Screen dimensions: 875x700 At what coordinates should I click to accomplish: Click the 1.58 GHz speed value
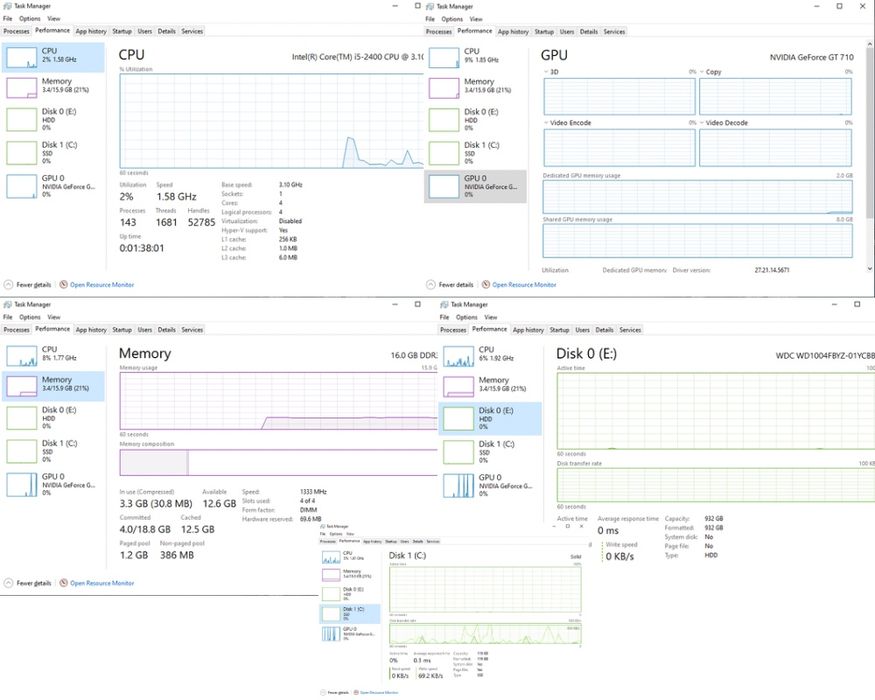click(176, 196)
